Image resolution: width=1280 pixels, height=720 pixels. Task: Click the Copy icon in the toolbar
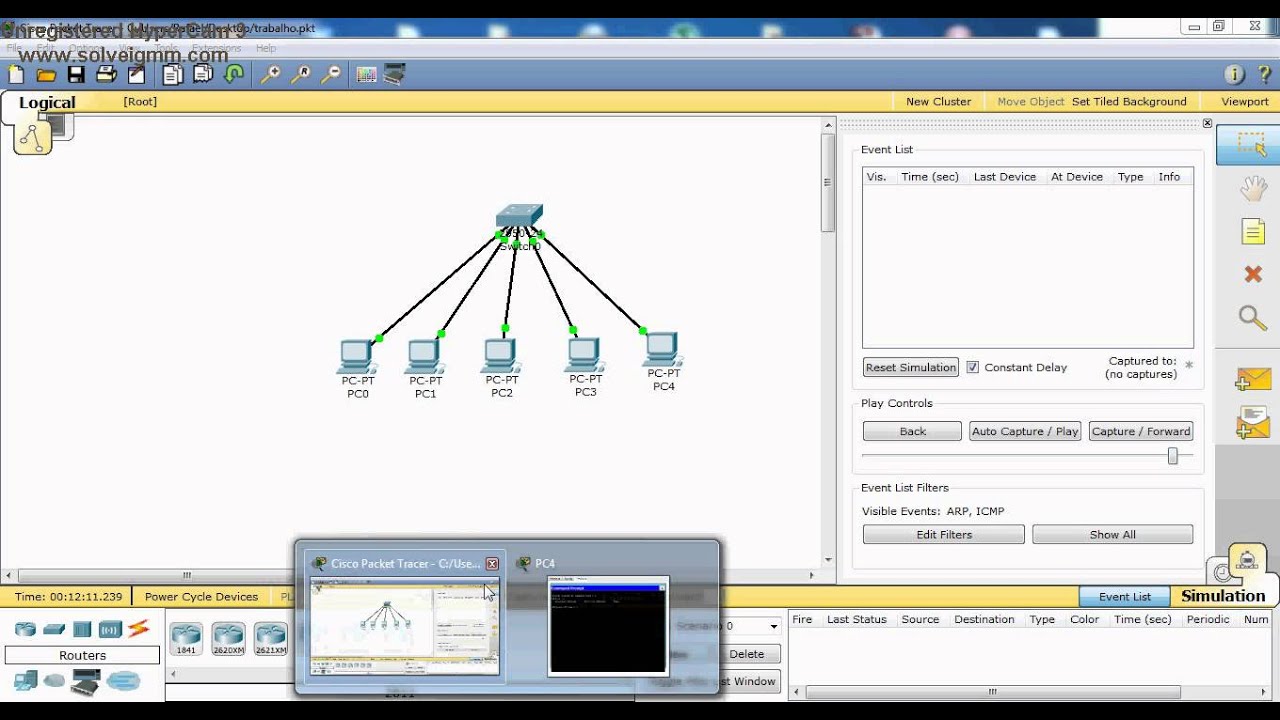point(173,75)
